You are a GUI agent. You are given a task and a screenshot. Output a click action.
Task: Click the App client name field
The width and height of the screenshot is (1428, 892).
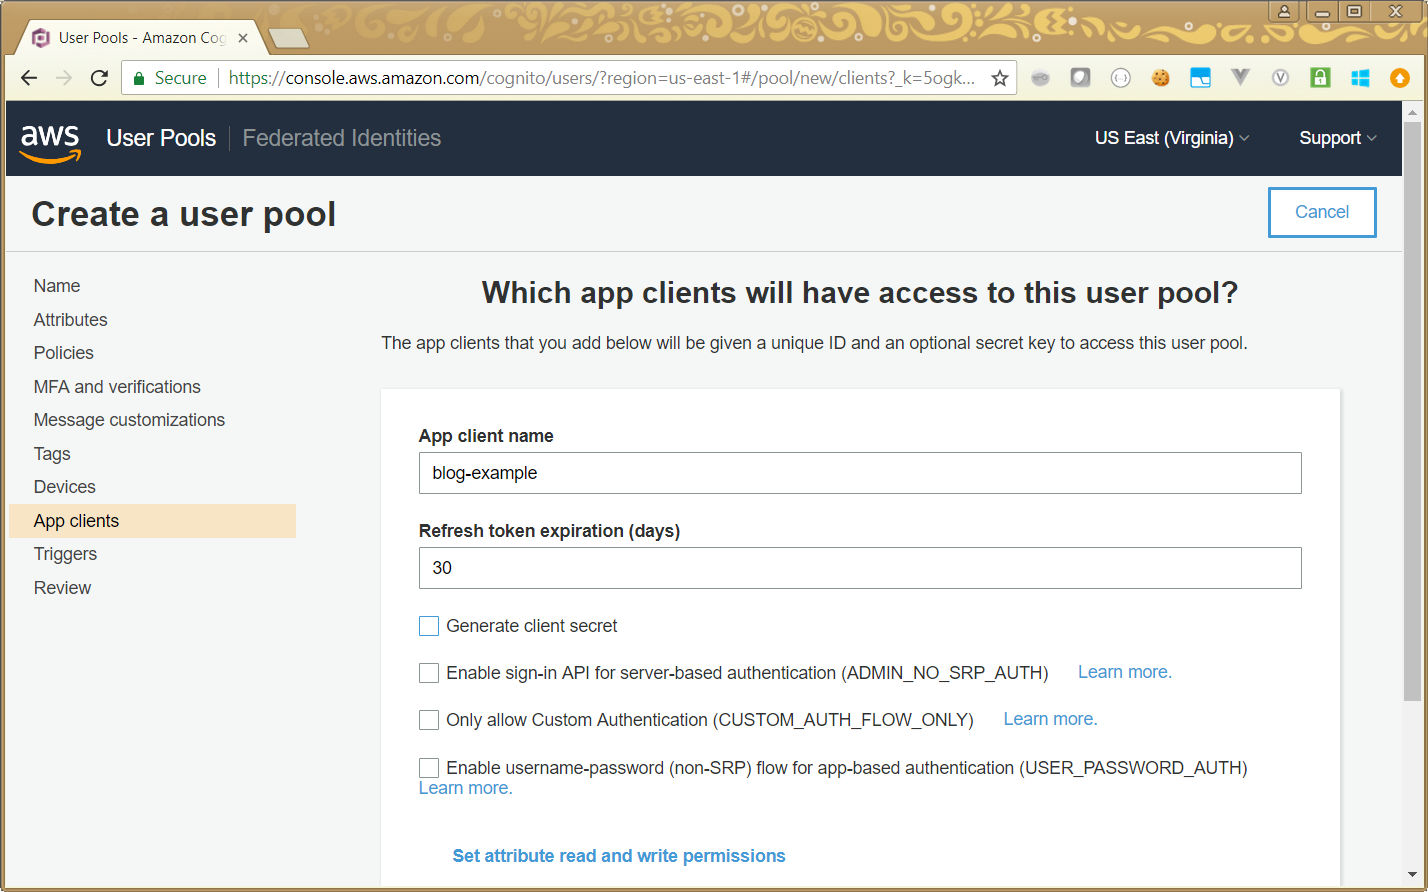click(x=859, y=473)
